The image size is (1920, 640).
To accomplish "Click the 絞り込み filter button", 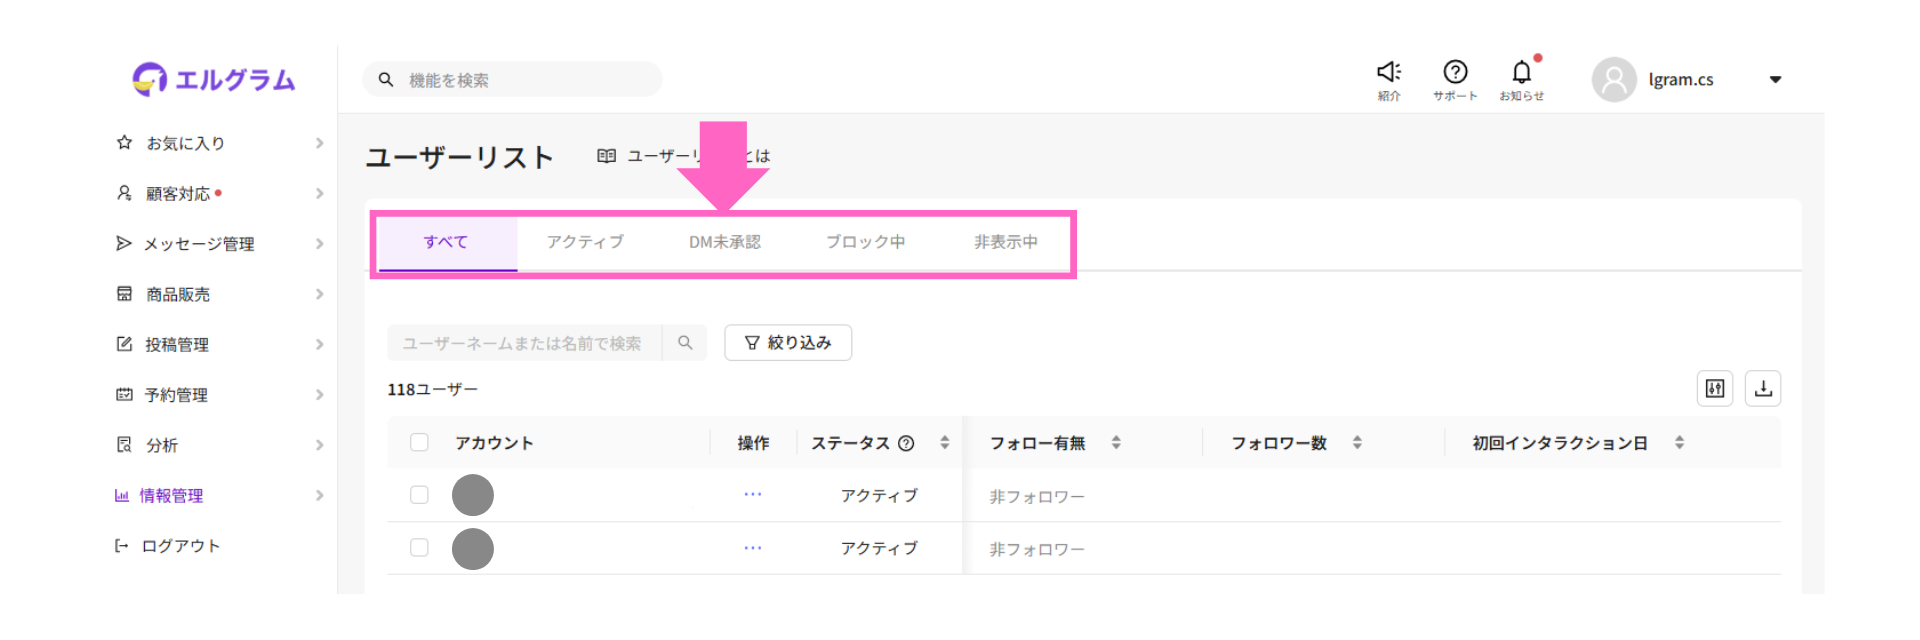I will tap(788, 343).
